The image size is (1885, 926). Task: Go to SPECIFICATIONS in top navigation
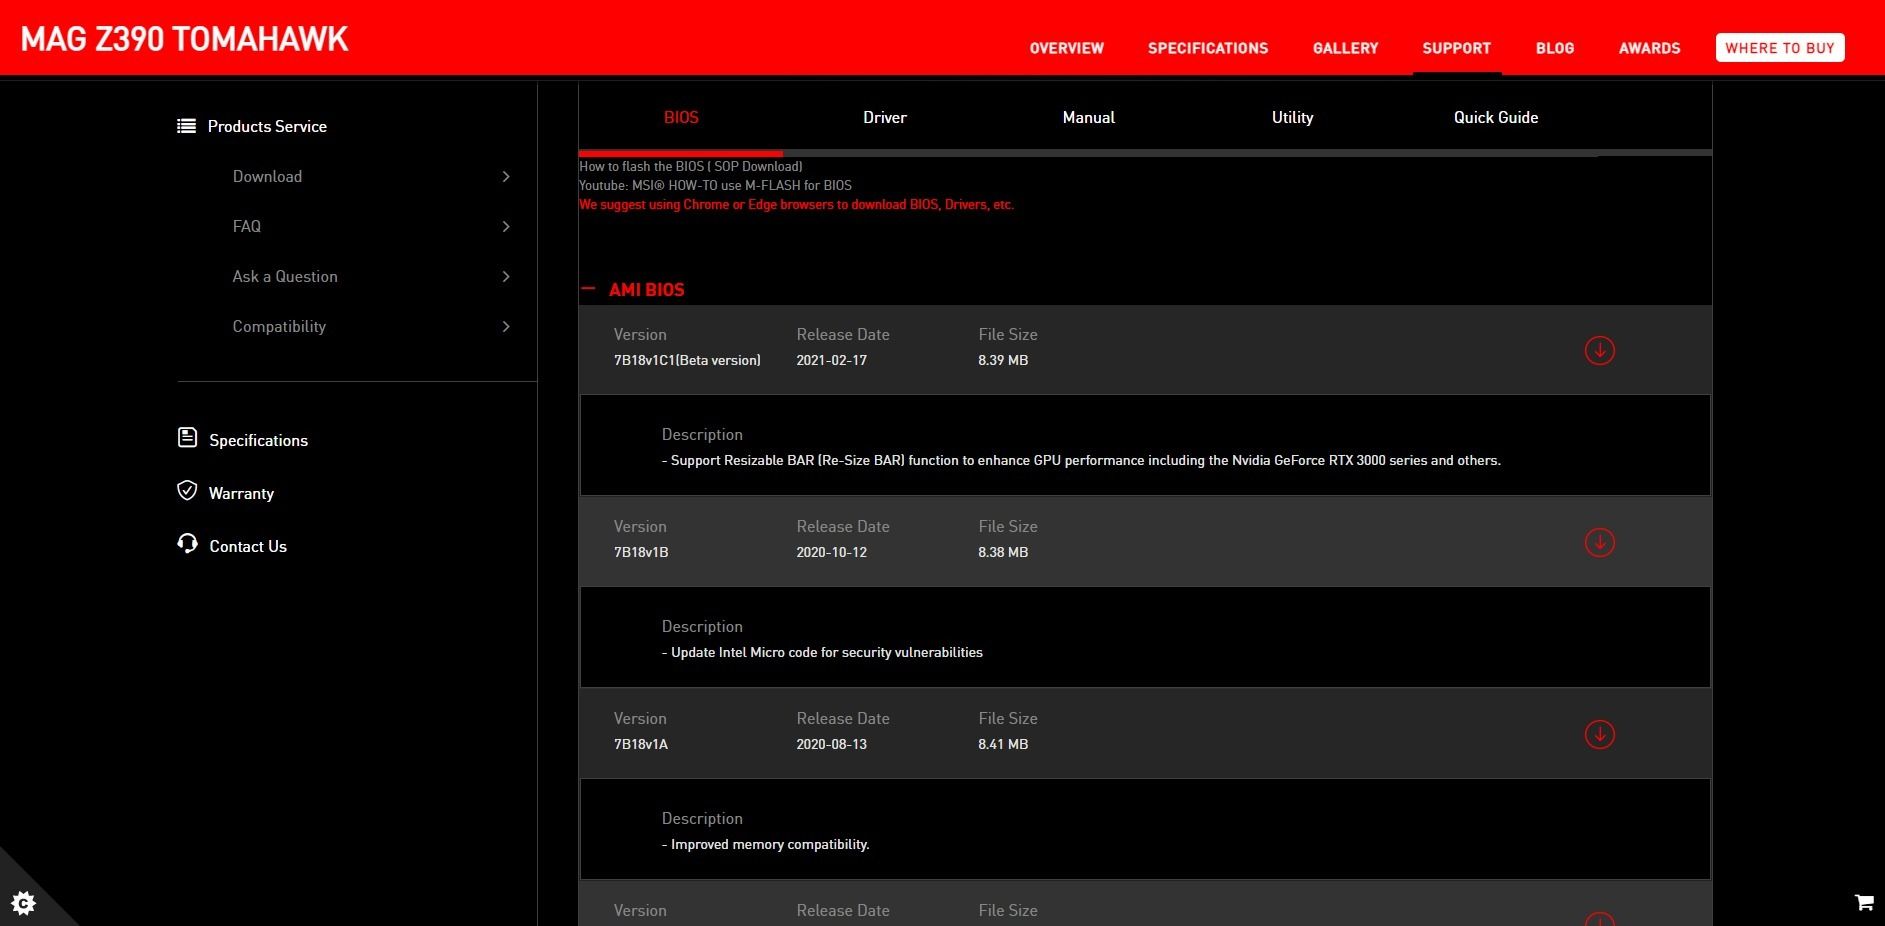[x=1207, y=48]
